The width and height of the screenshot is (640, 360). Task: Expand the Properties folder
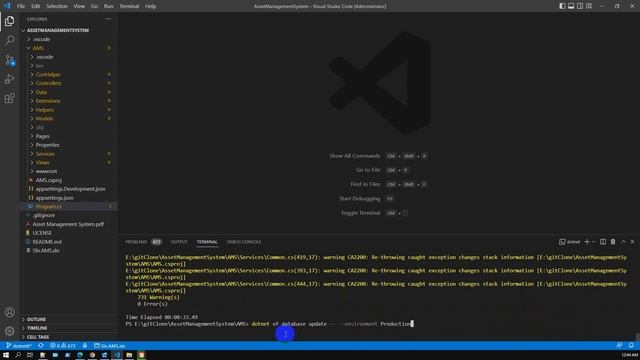[69, 145]
